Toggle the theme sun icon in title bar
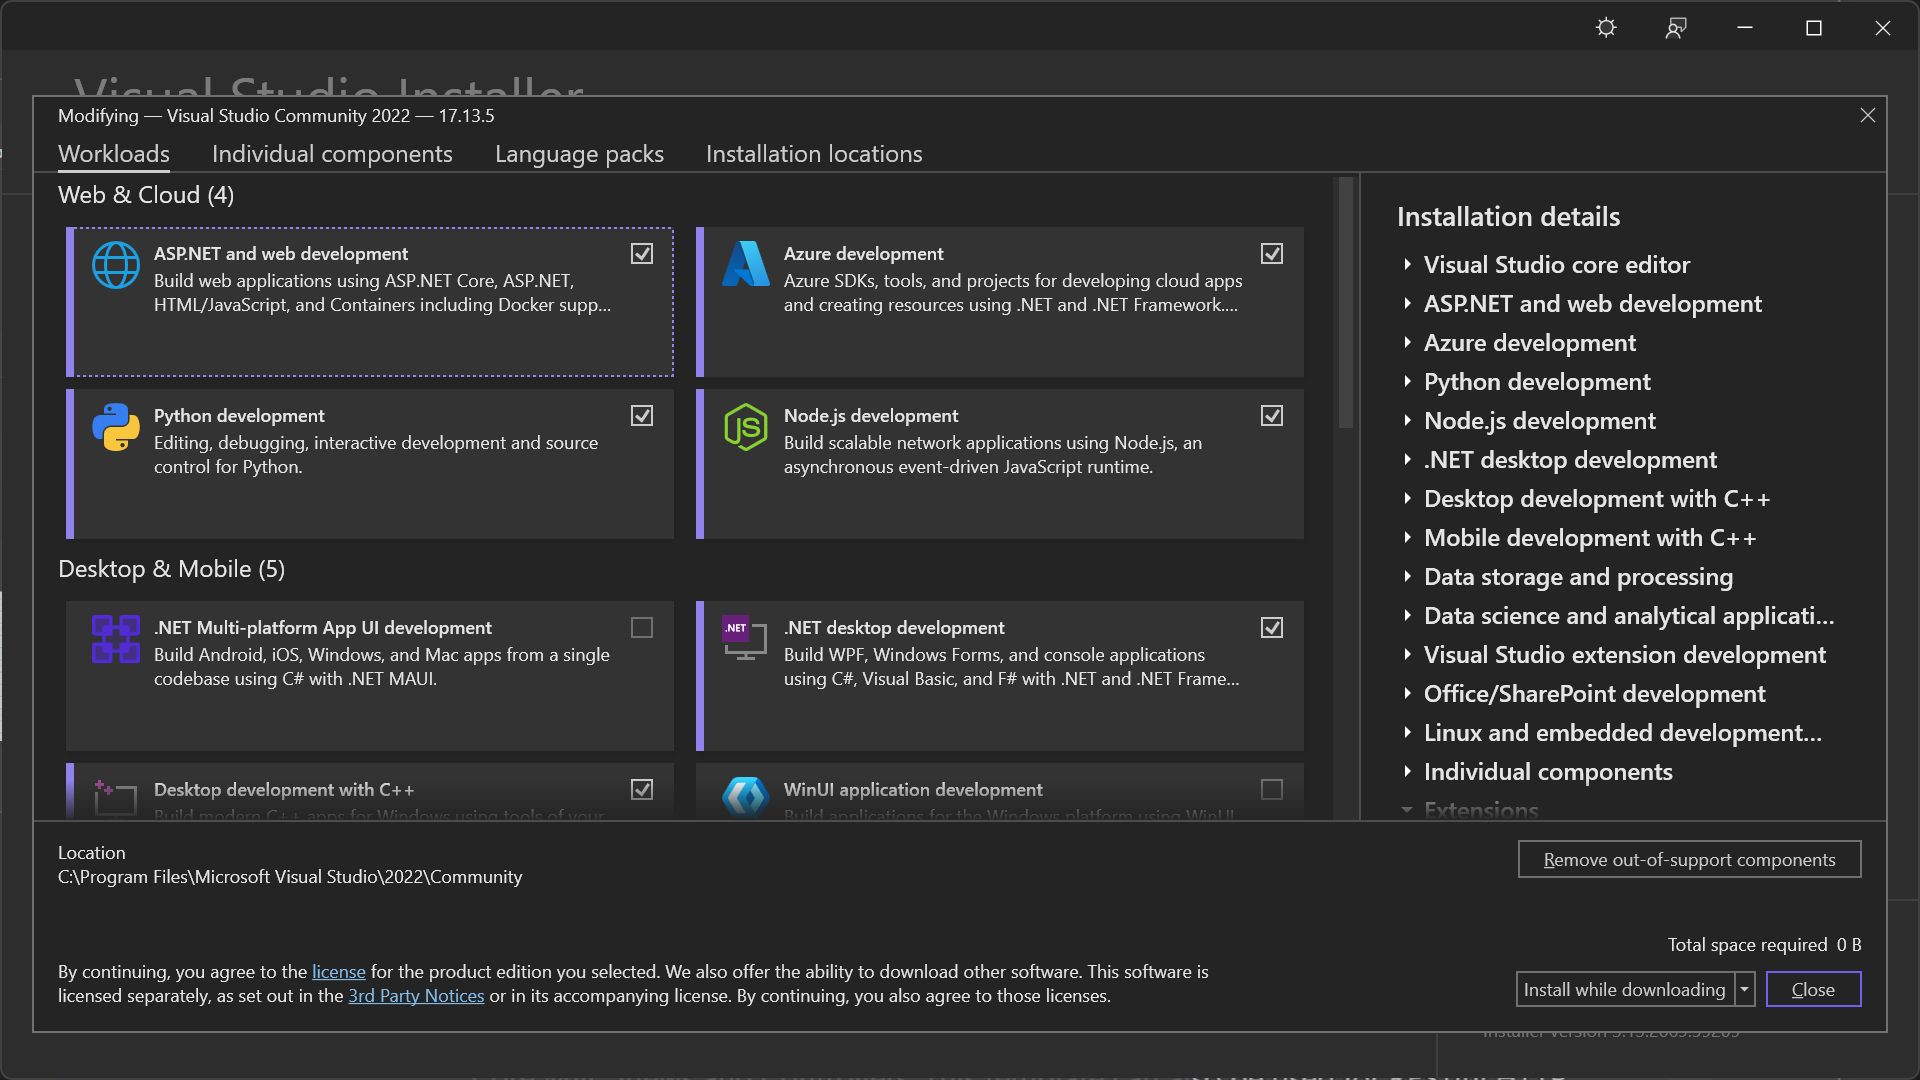The height and width of the screenshot is (1080, 1920). click(1606, 28)
